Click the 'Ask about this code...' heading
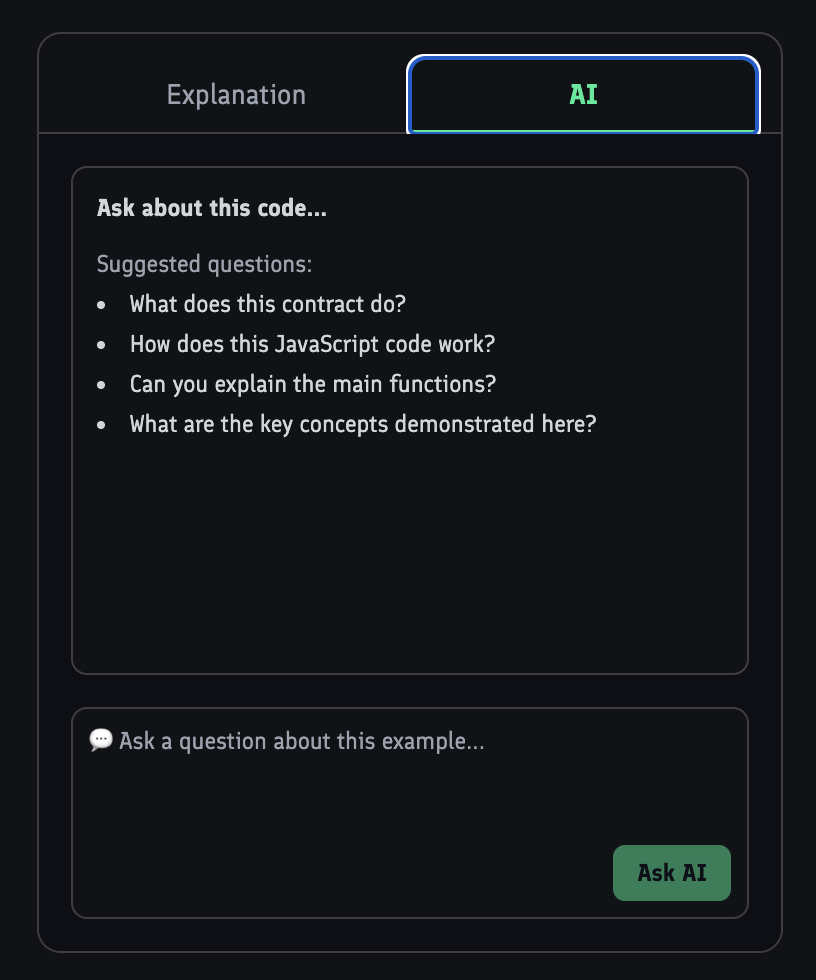Screen dimensions: 816x980 [211, 209]
